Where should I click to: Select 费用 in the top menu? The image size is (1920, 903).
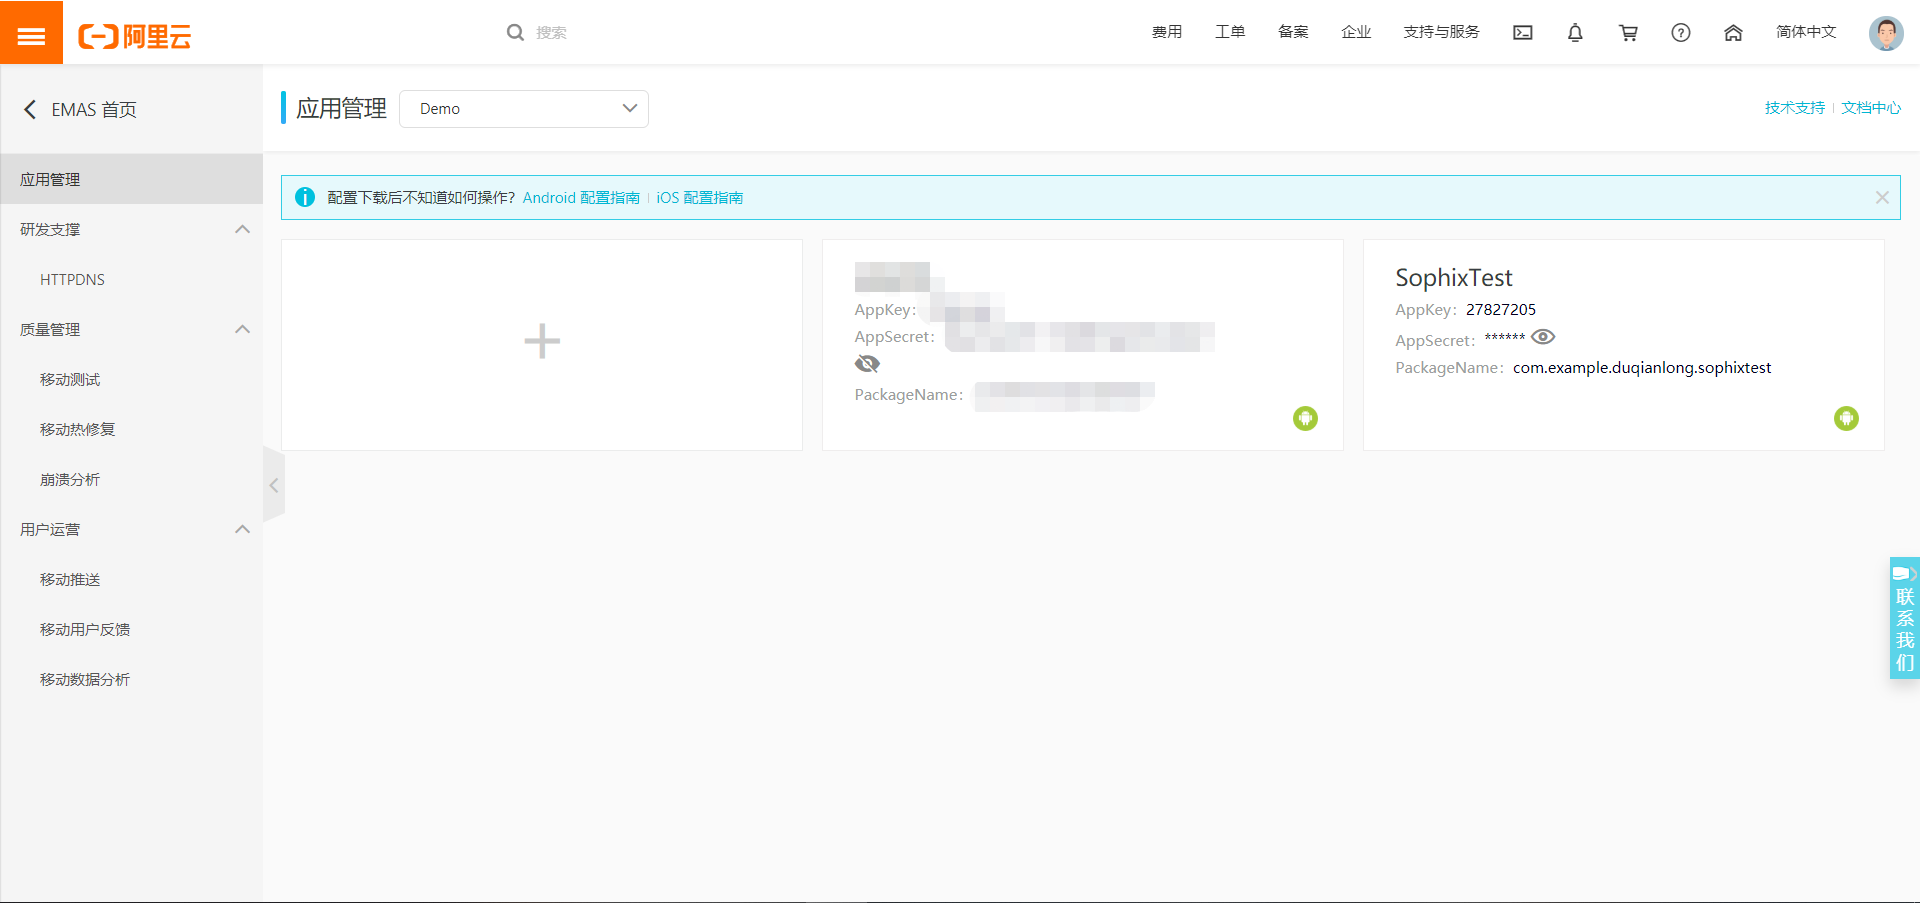click(1166, 32)
